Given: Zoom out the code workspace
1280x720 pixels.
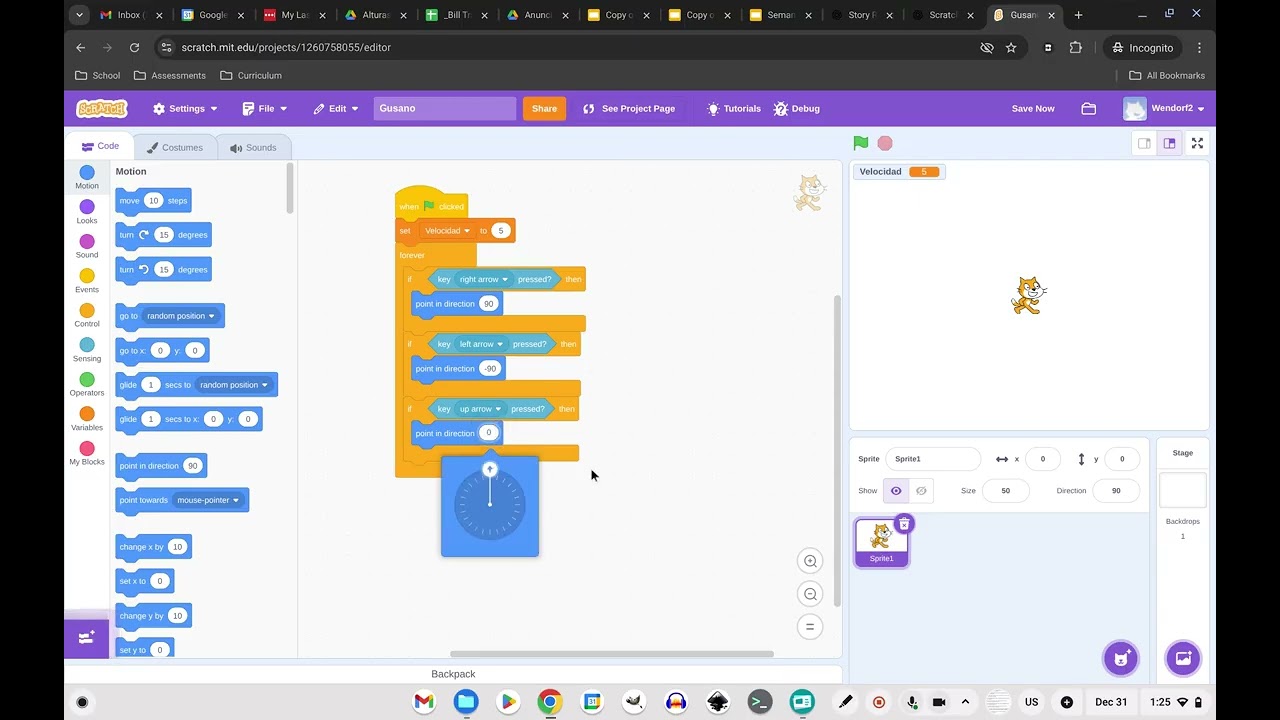Looking at the screenshot, I should (x=811, y=594).
